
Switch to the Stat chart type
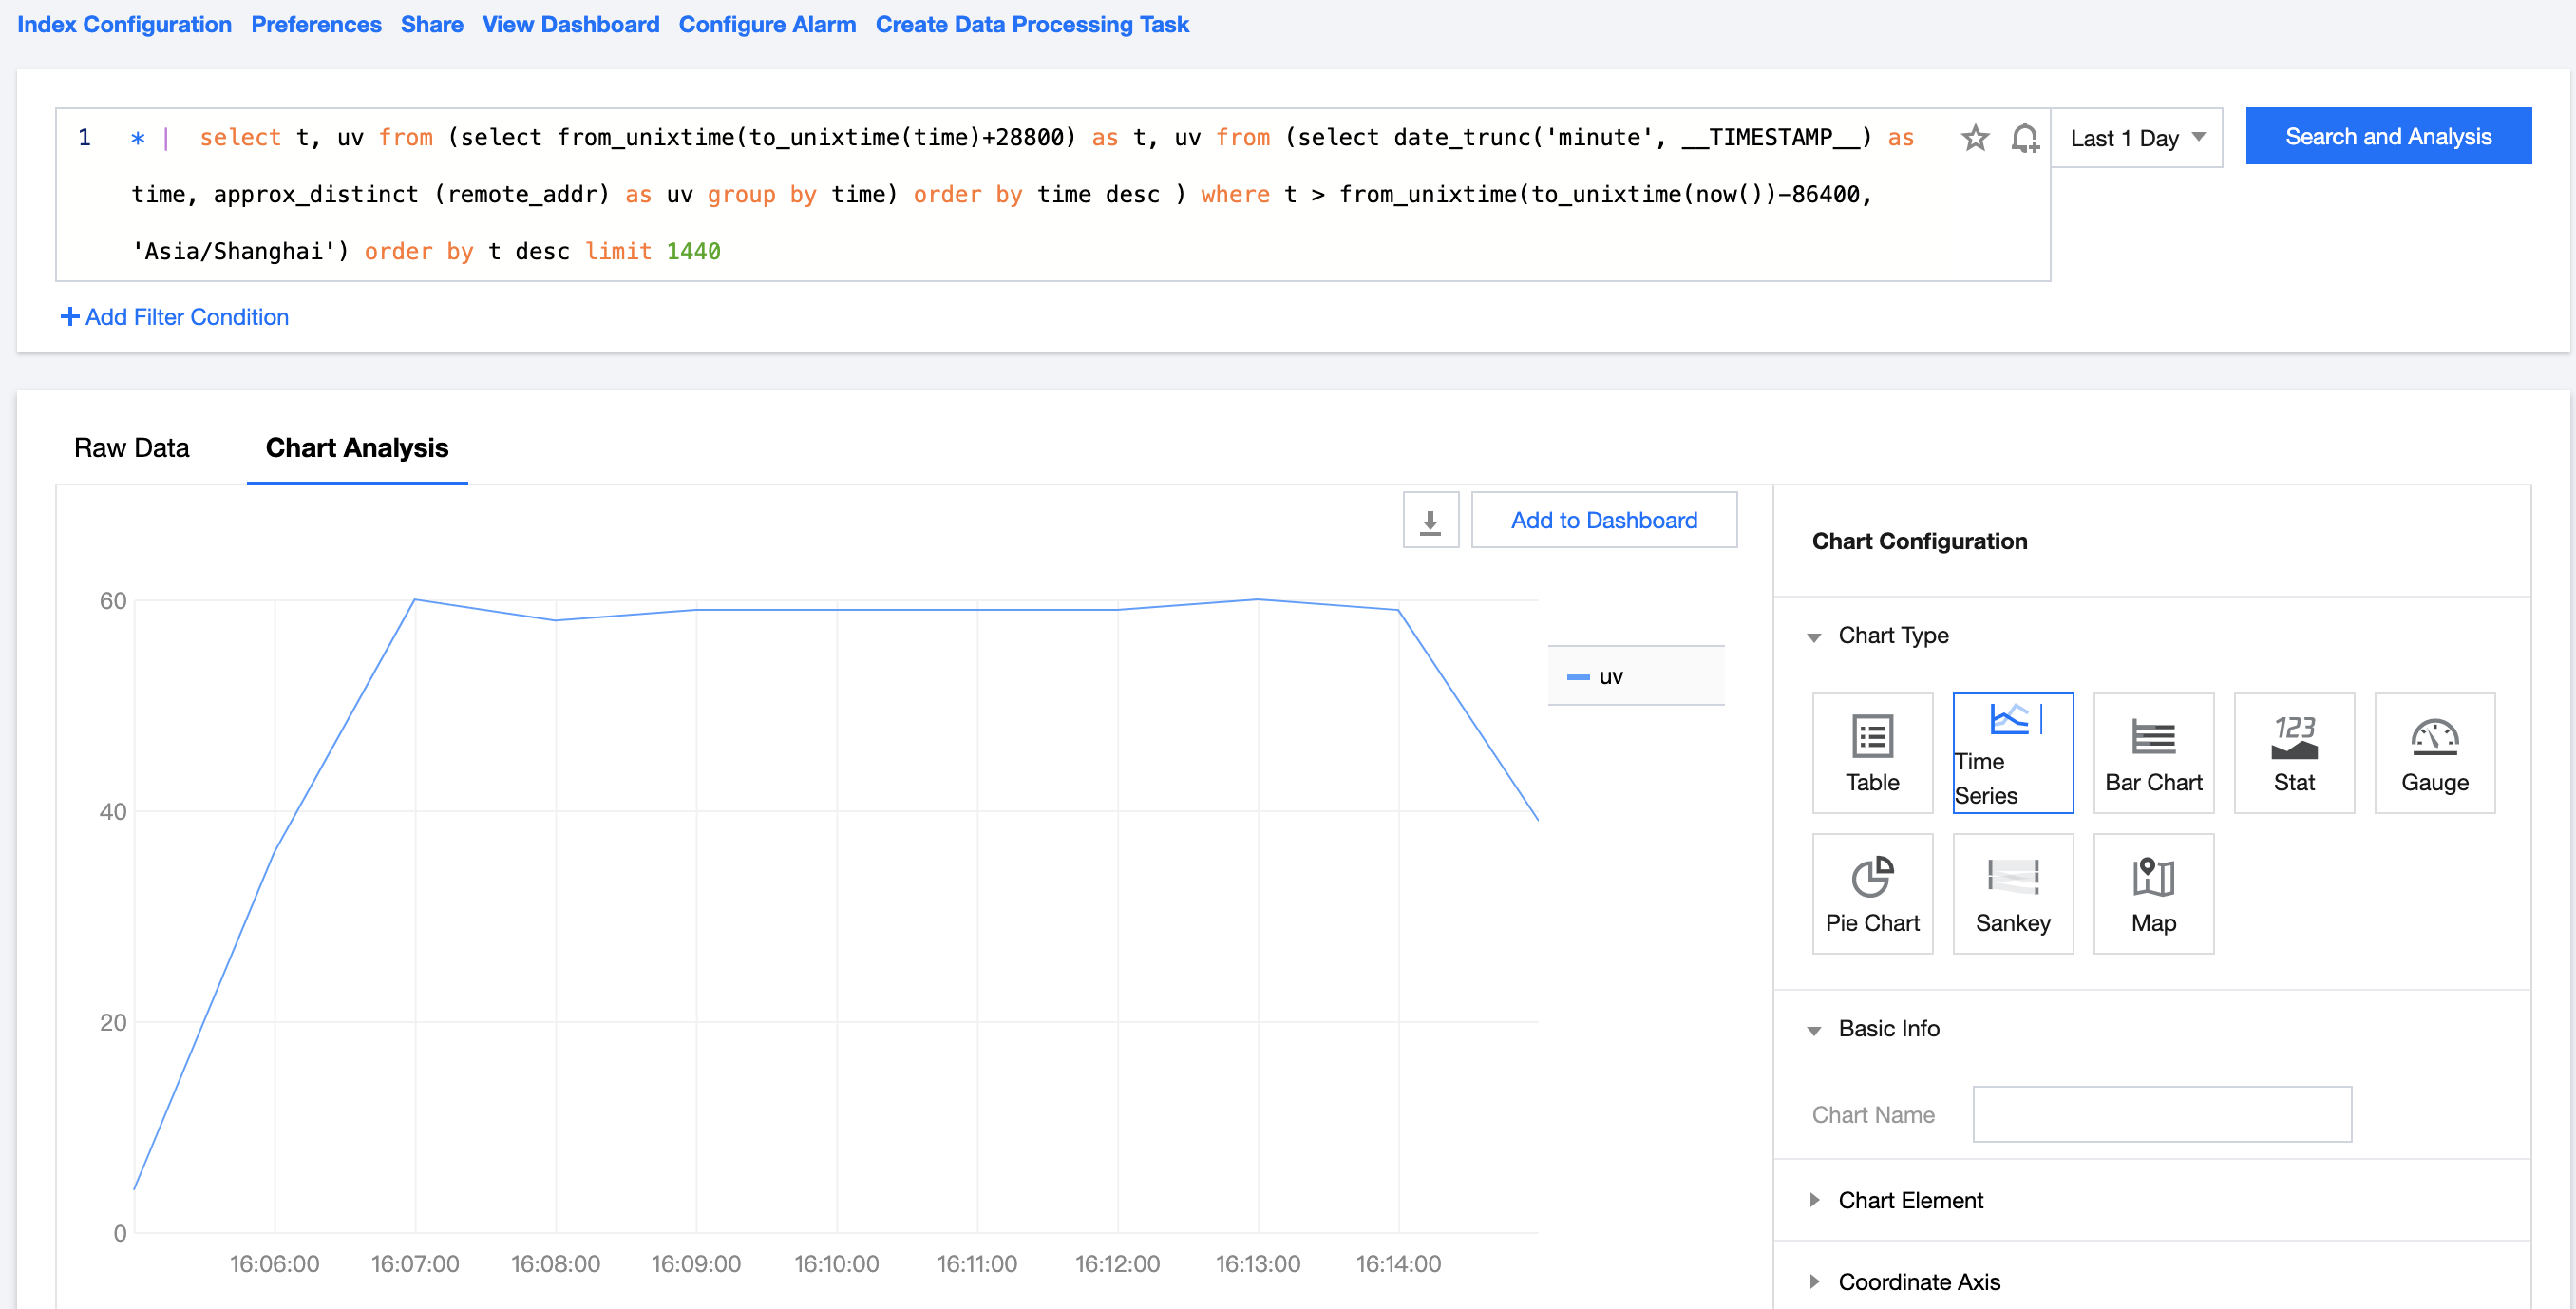[2293, 752]
